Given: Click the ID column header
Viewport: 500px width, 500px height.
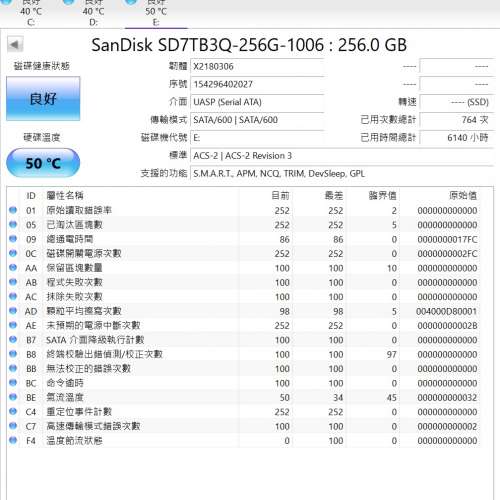Looking at the screenshot, I should [x=31, y=196].
